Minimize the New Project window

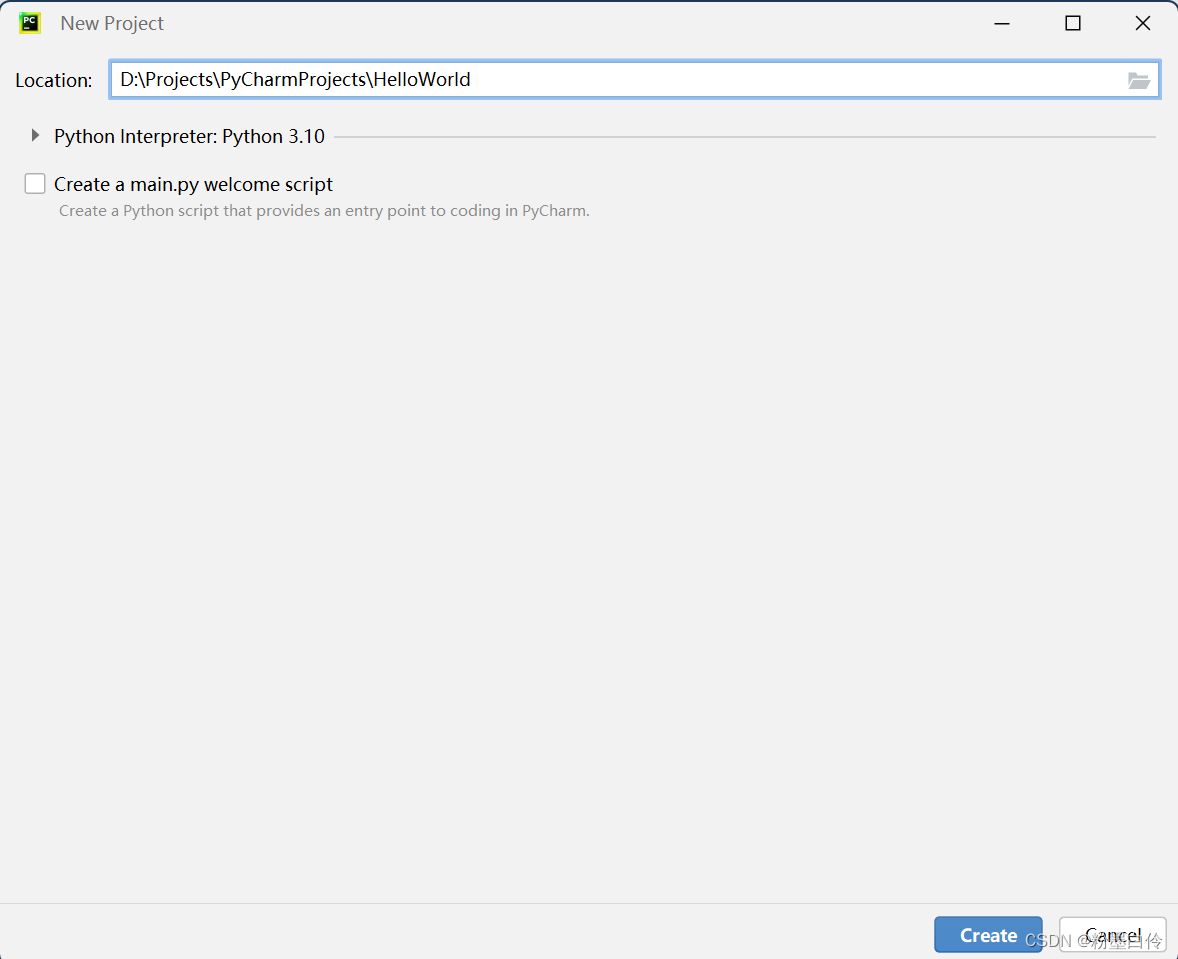1001,23
